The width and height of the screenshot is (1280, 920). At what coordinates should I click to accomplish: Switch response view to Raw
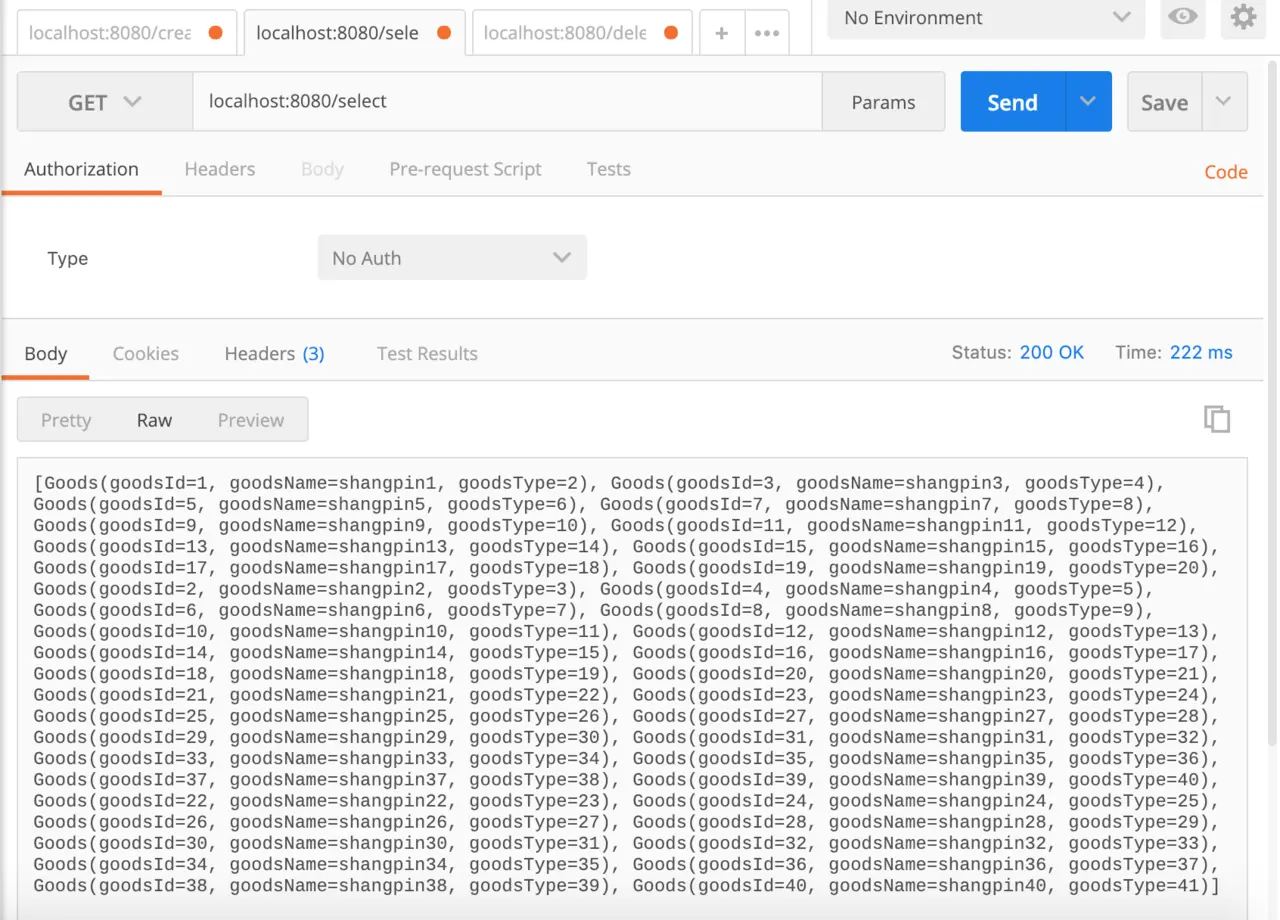[x=154, y=420]
